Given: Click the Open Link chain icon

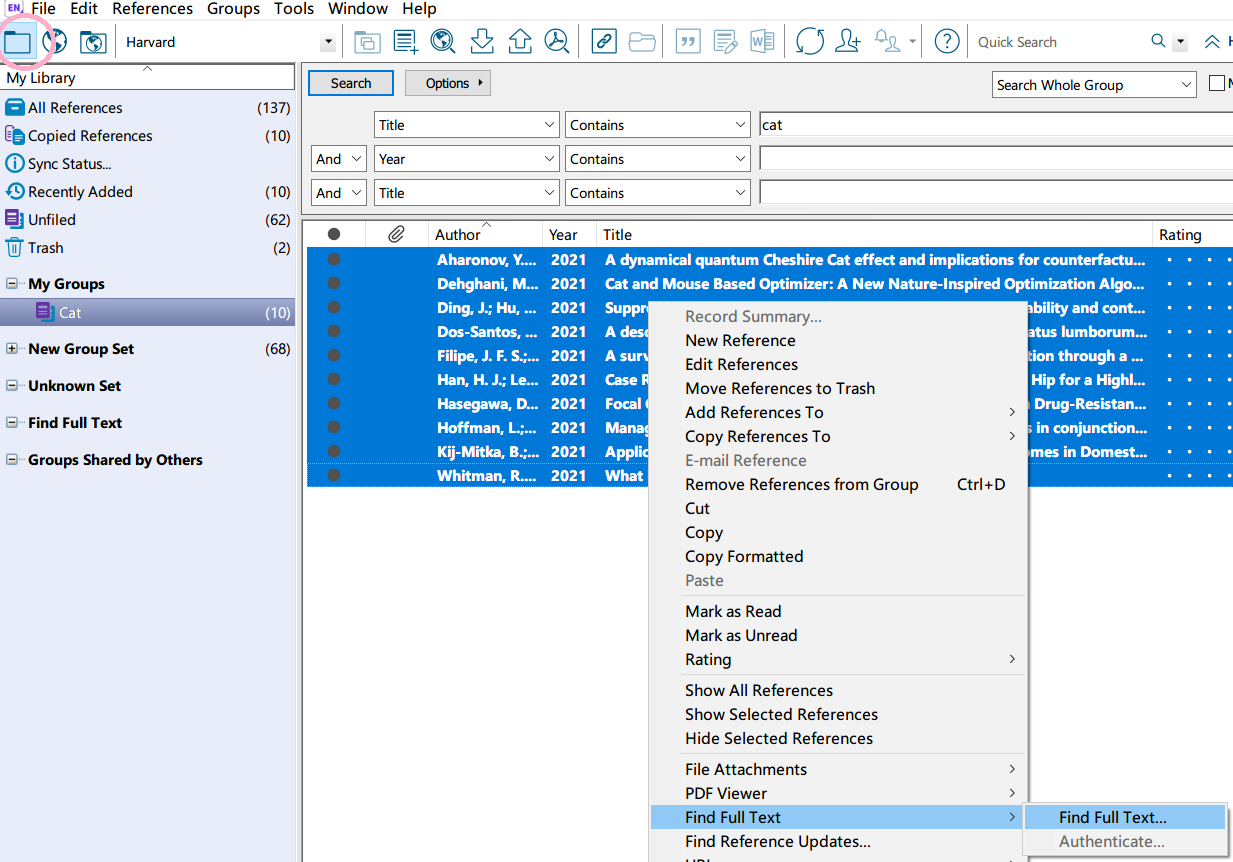Looking at the screenshot, I should 604,42.
